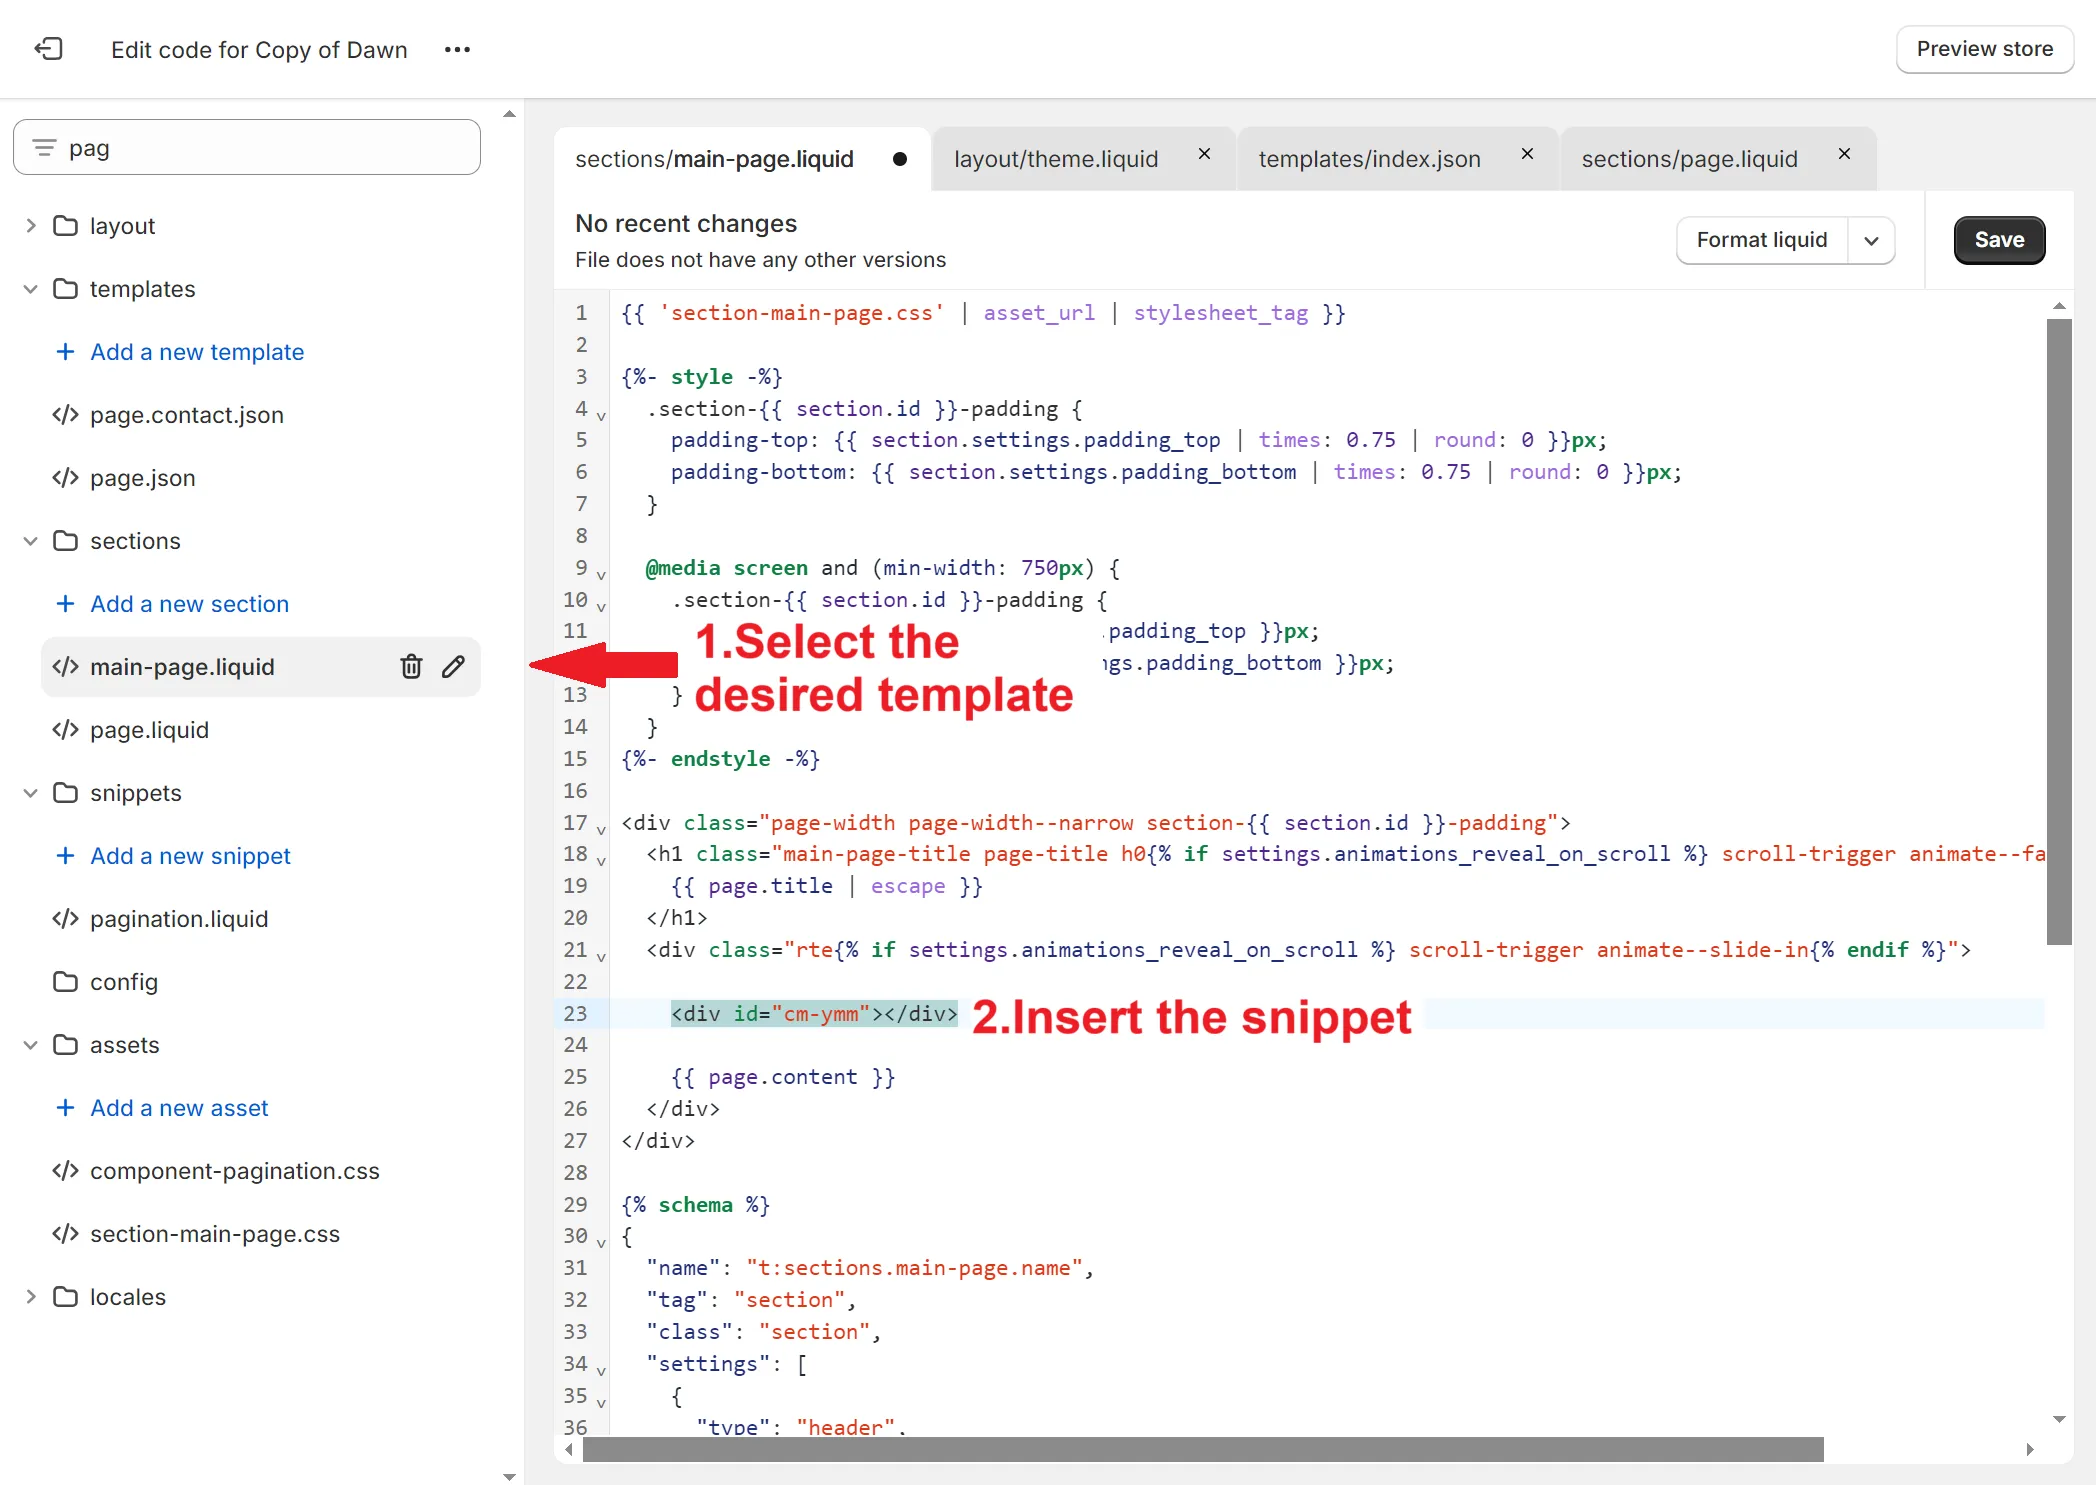This screenshot has height=1485, width=2096.
Task: Rename main-page.liquid with pencil icon
Action: pyautogui.click(x=454, y=667)
